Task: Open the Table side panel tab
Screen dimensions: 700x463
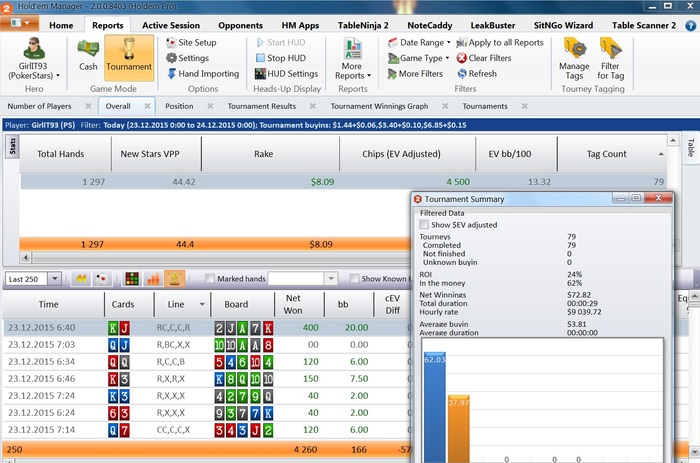Action: [x=691, y=147]
